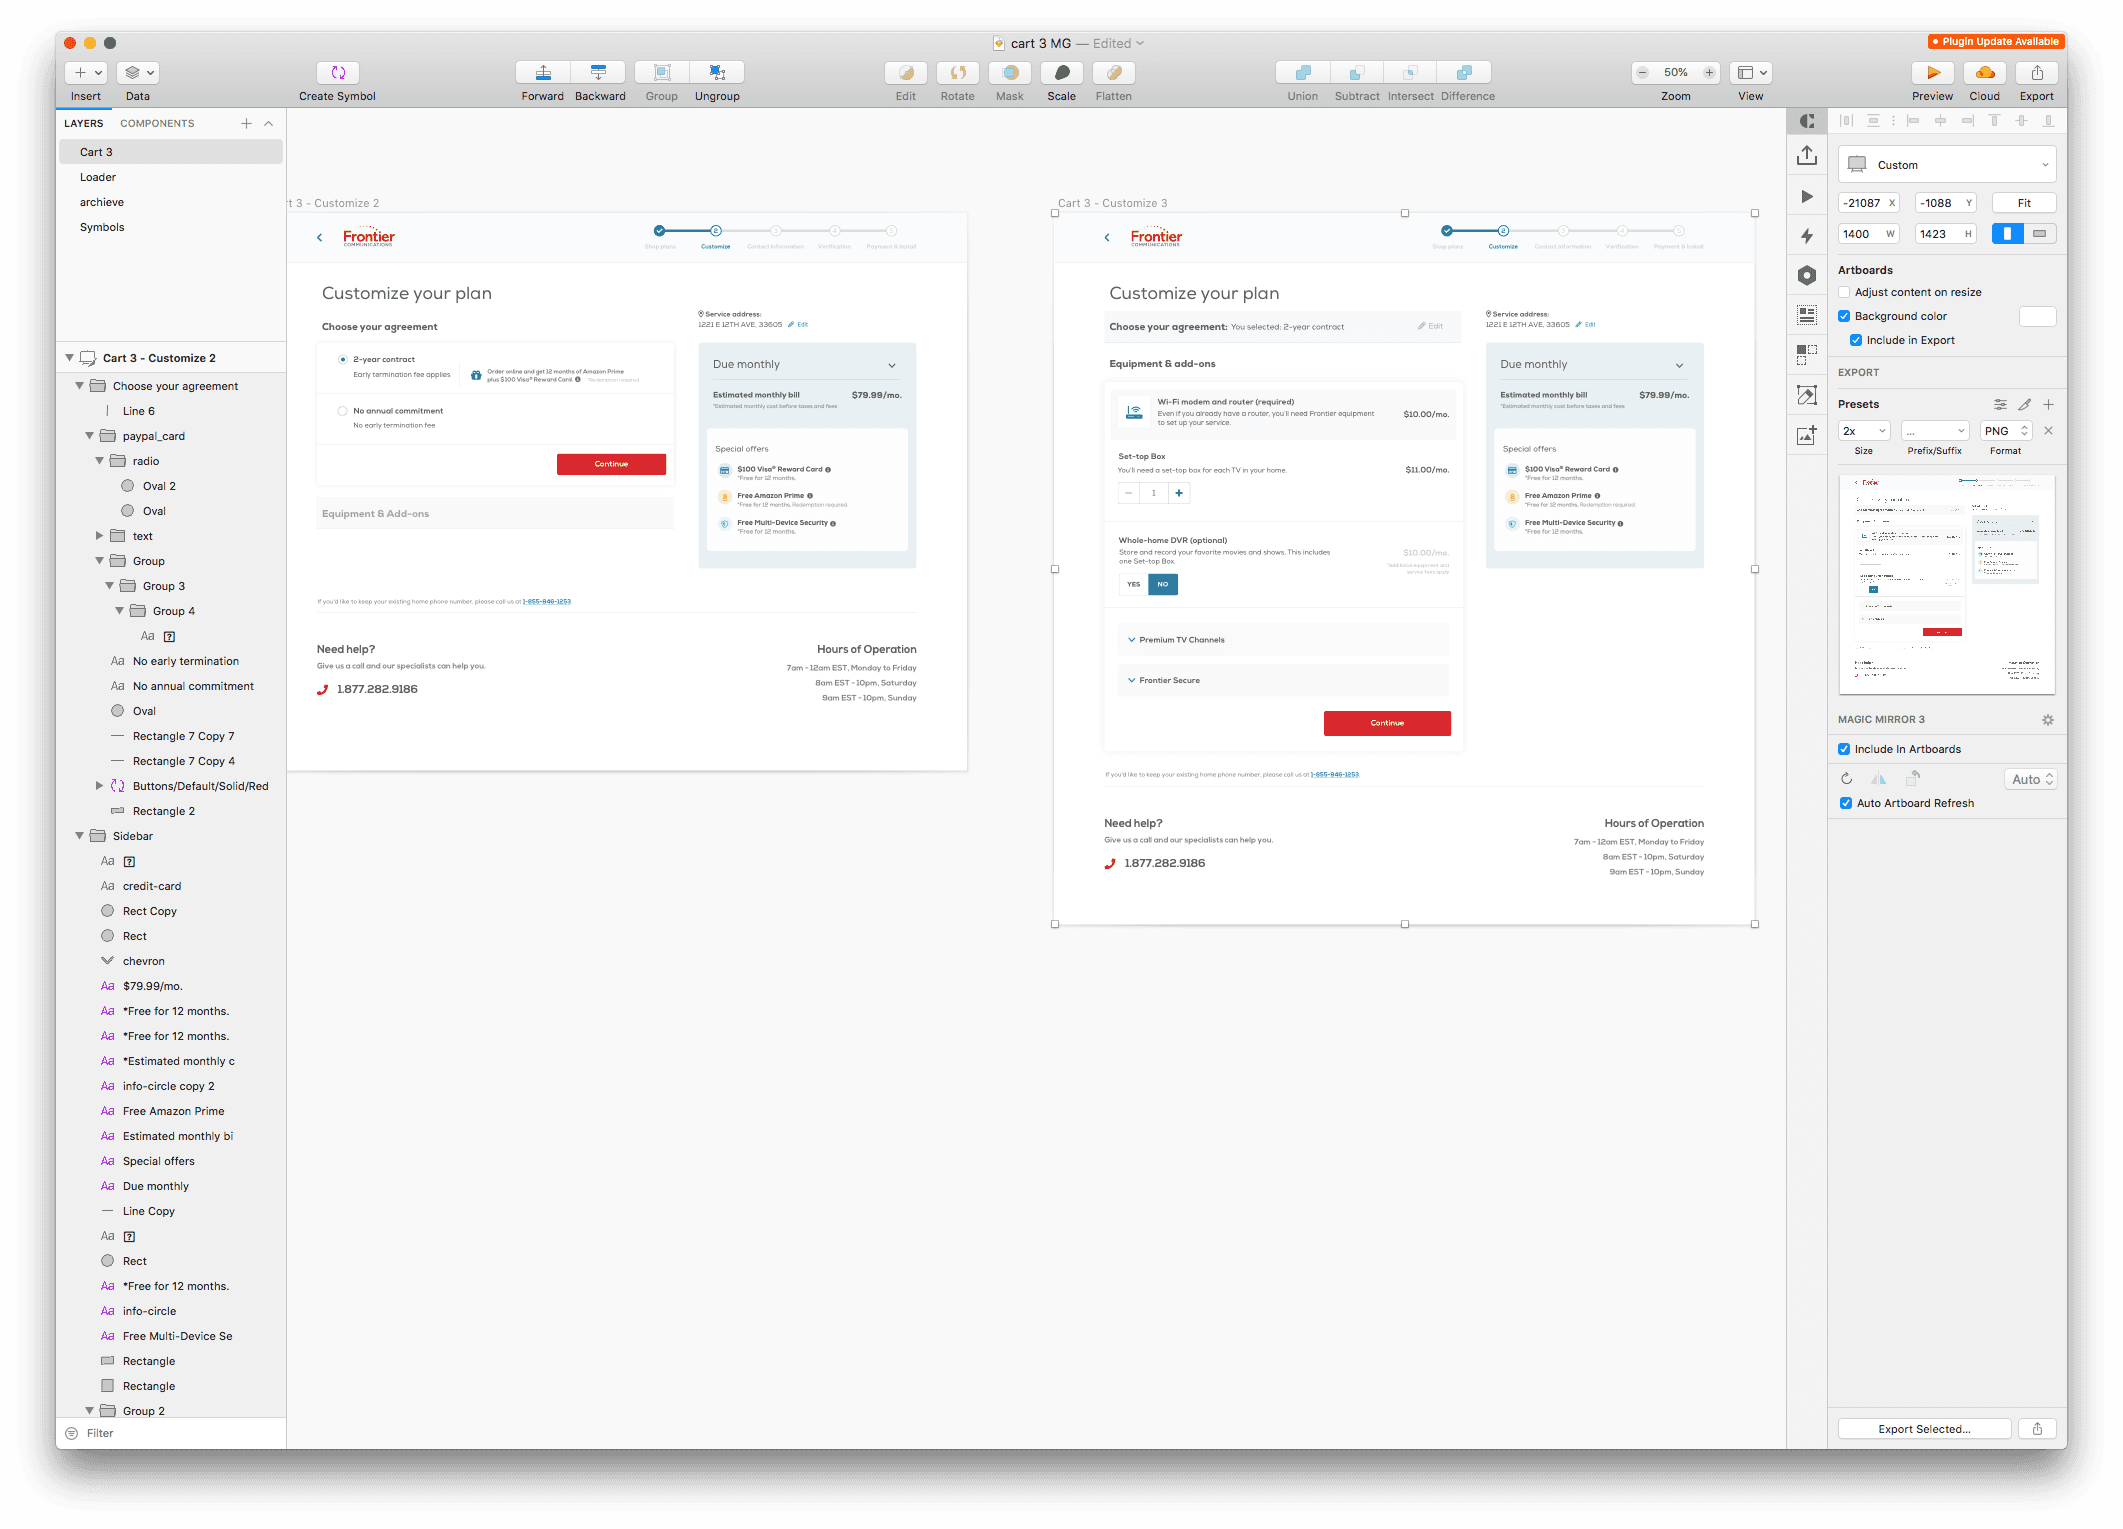The height and width of the screenshot is (1529, 2123).
Task: Collapse the paypal_card group
Action: pyautogui.click(x=89, y=436)
